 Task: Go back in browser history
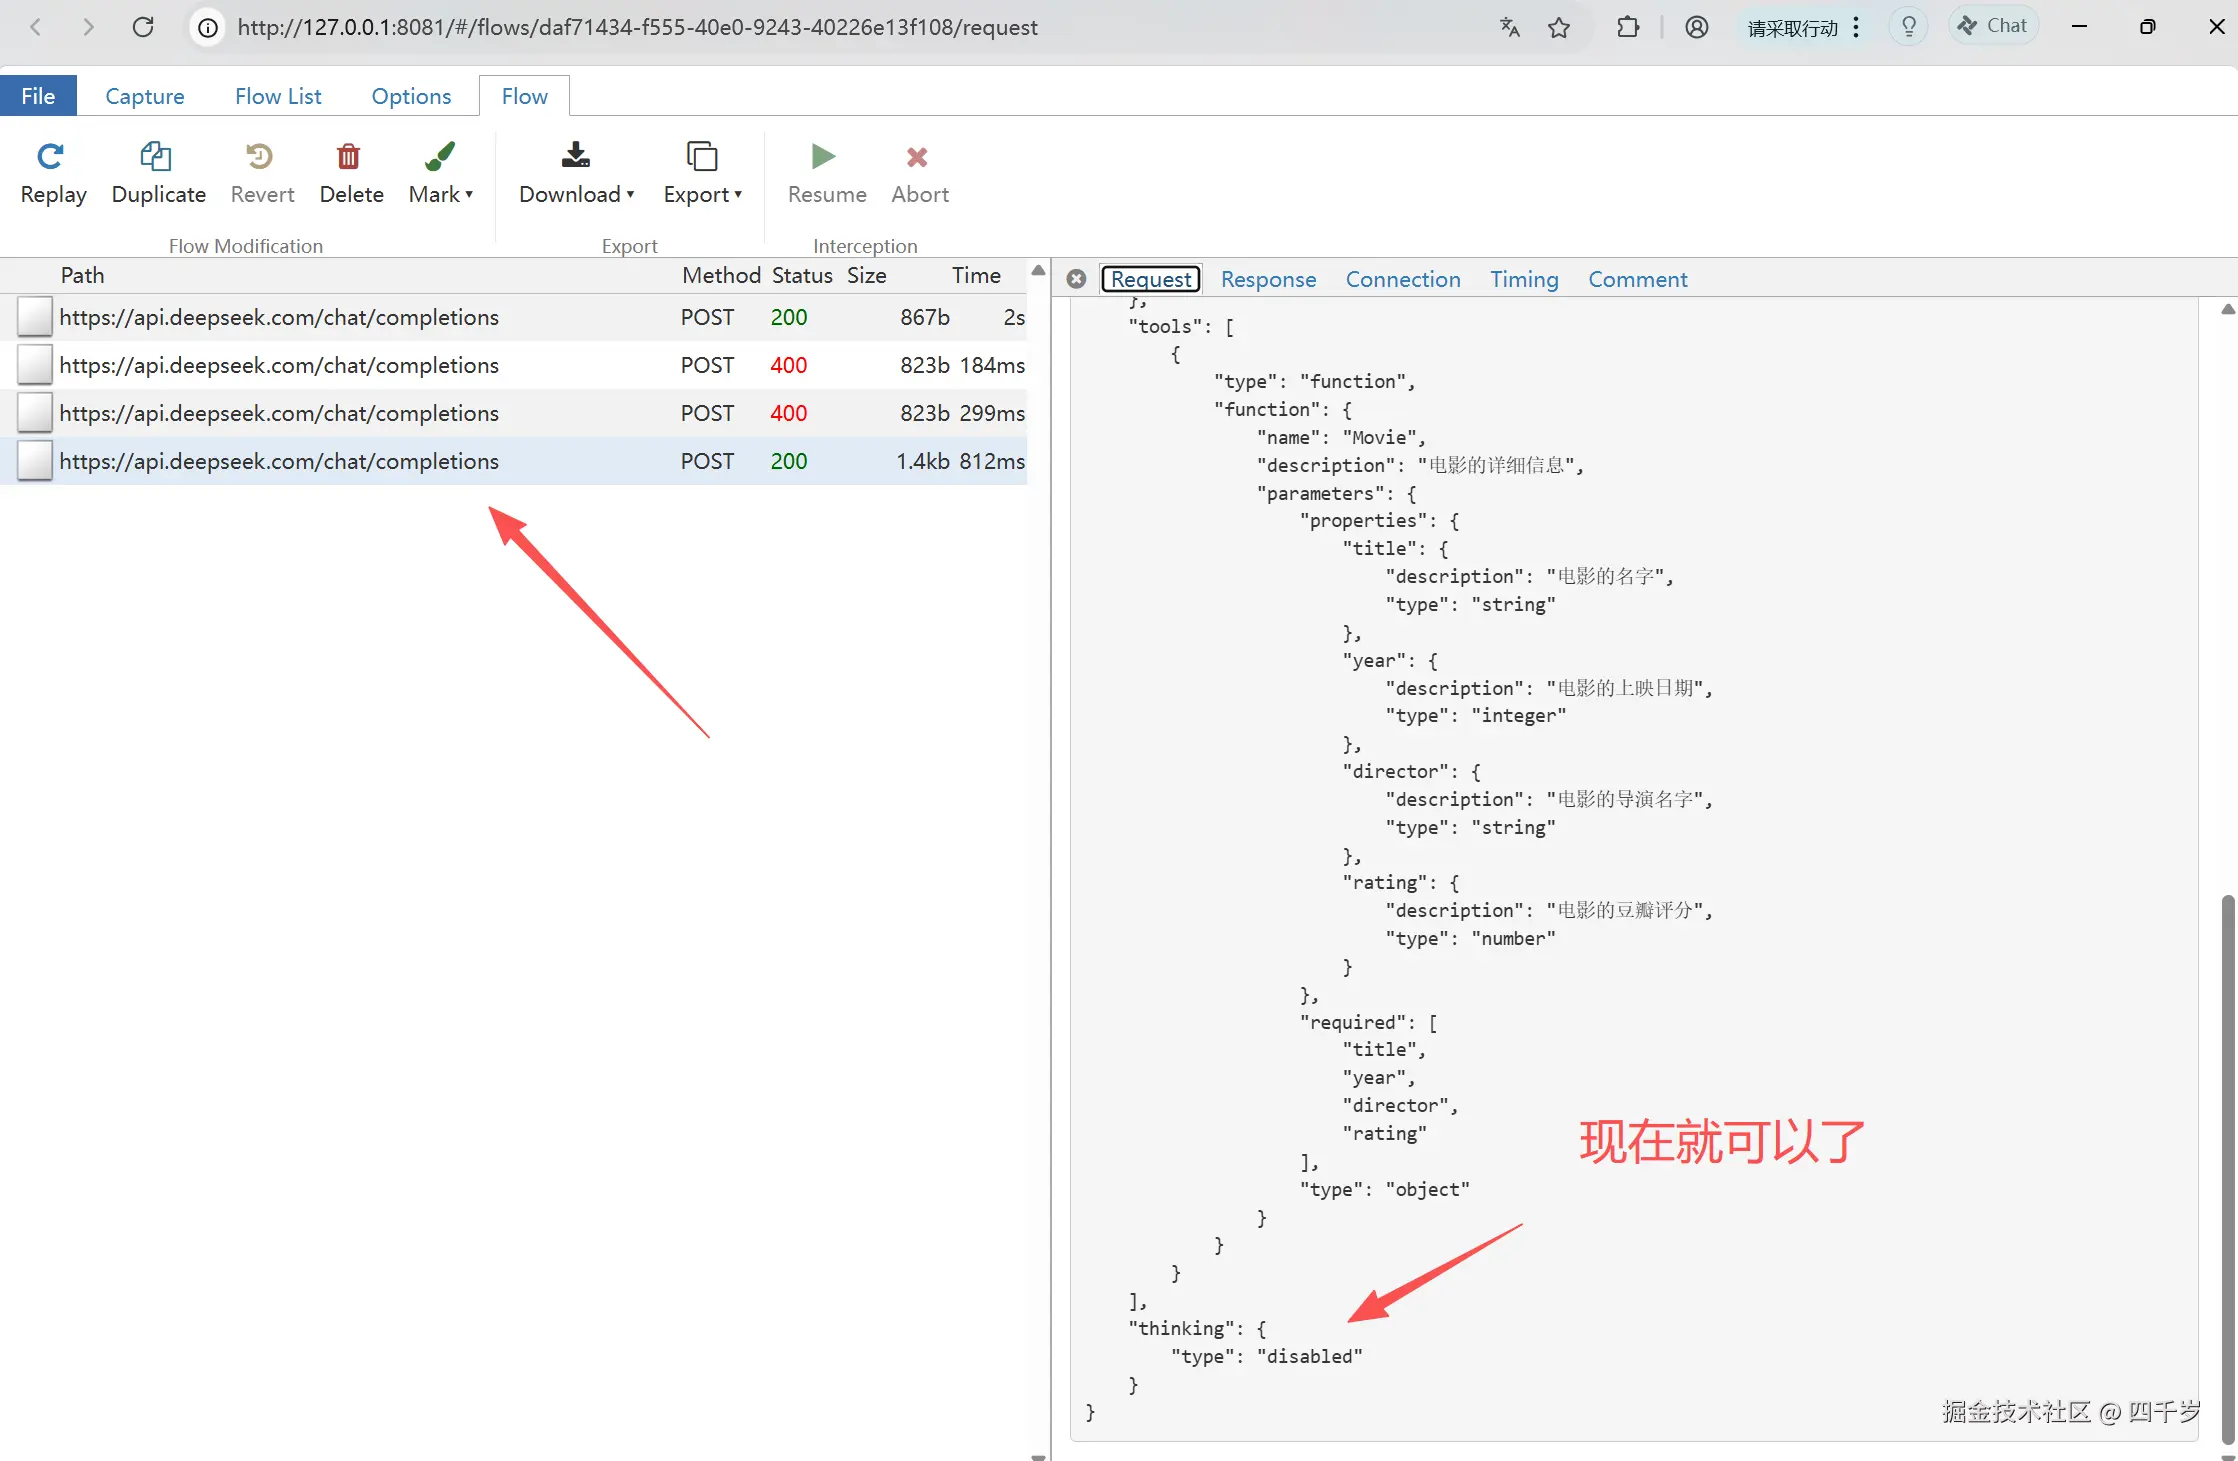(x=36, y=27)
